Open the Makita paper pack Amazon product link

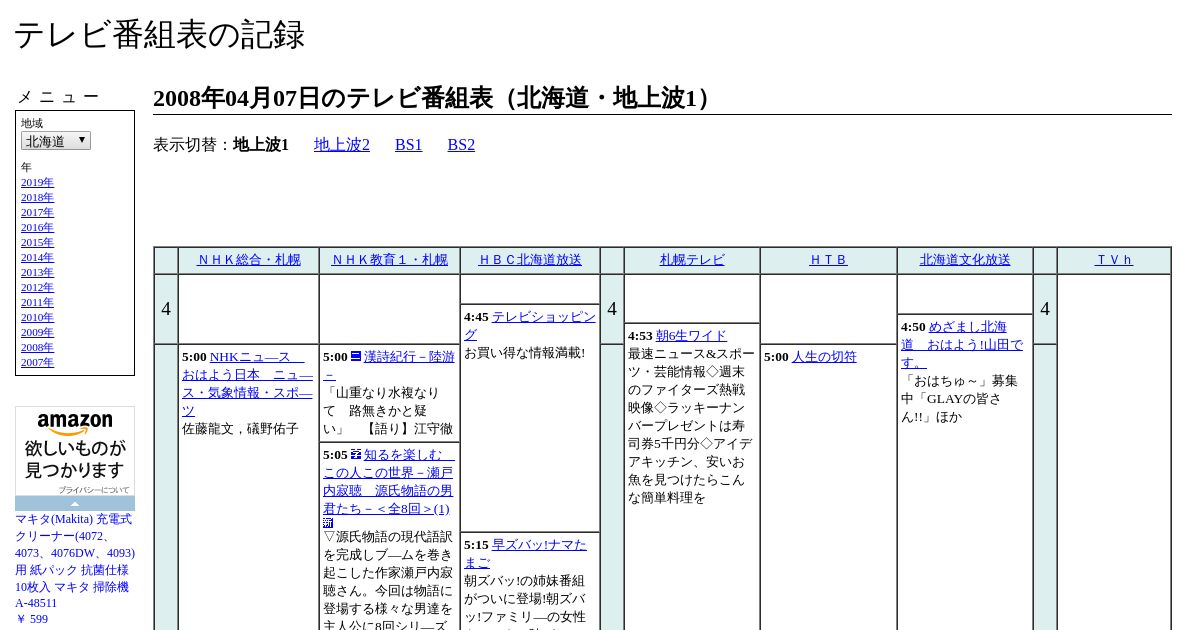coord(75,561)
